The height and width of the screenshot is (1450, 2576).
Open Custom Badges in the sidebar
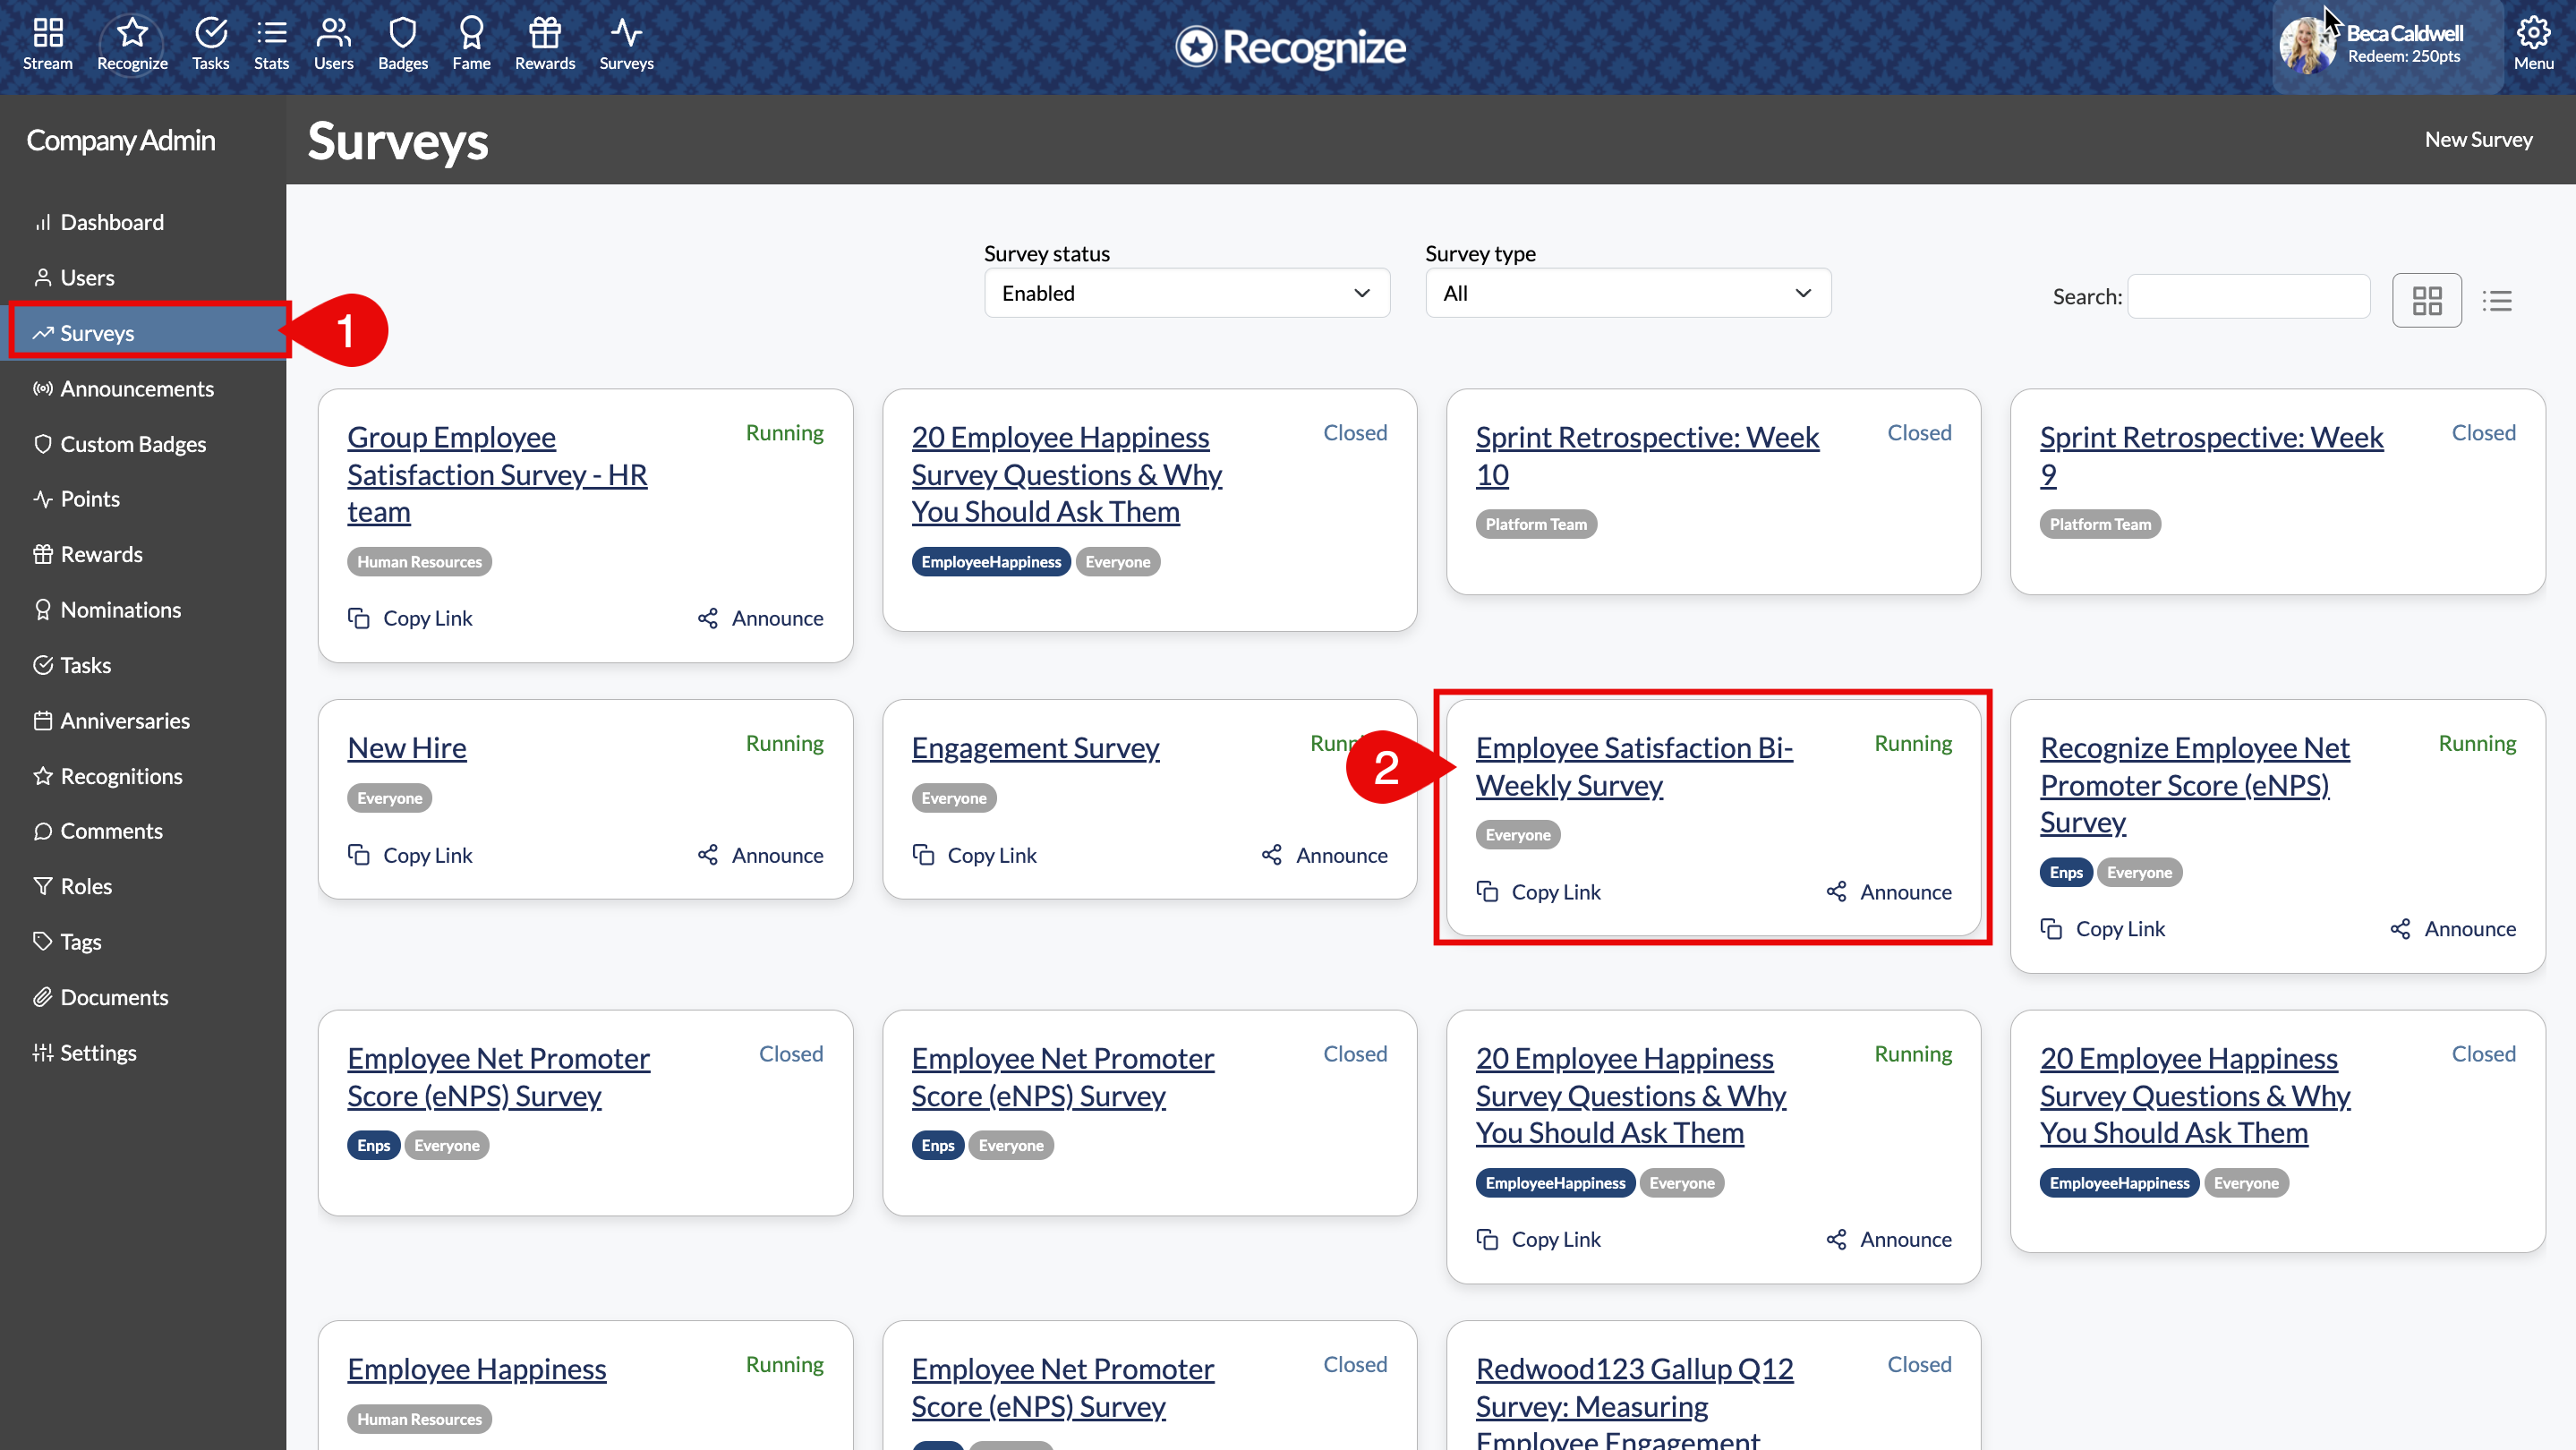click(x=133, y=444)
